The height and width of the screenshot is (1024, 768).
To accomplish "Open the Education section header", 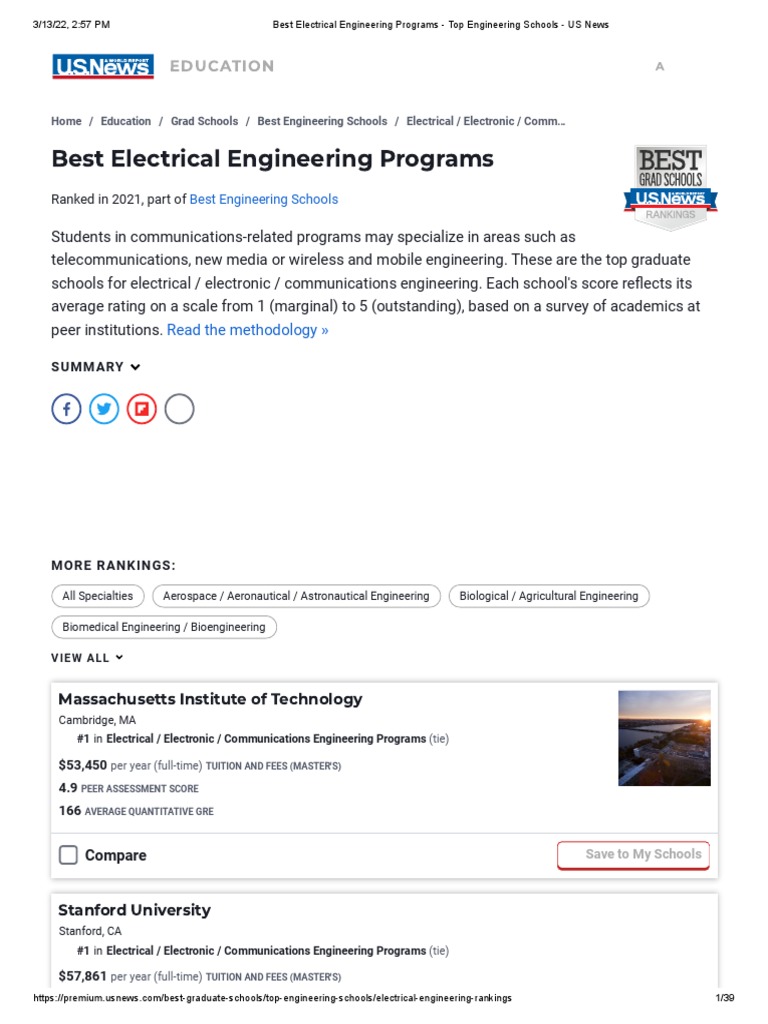I will 222,66.
